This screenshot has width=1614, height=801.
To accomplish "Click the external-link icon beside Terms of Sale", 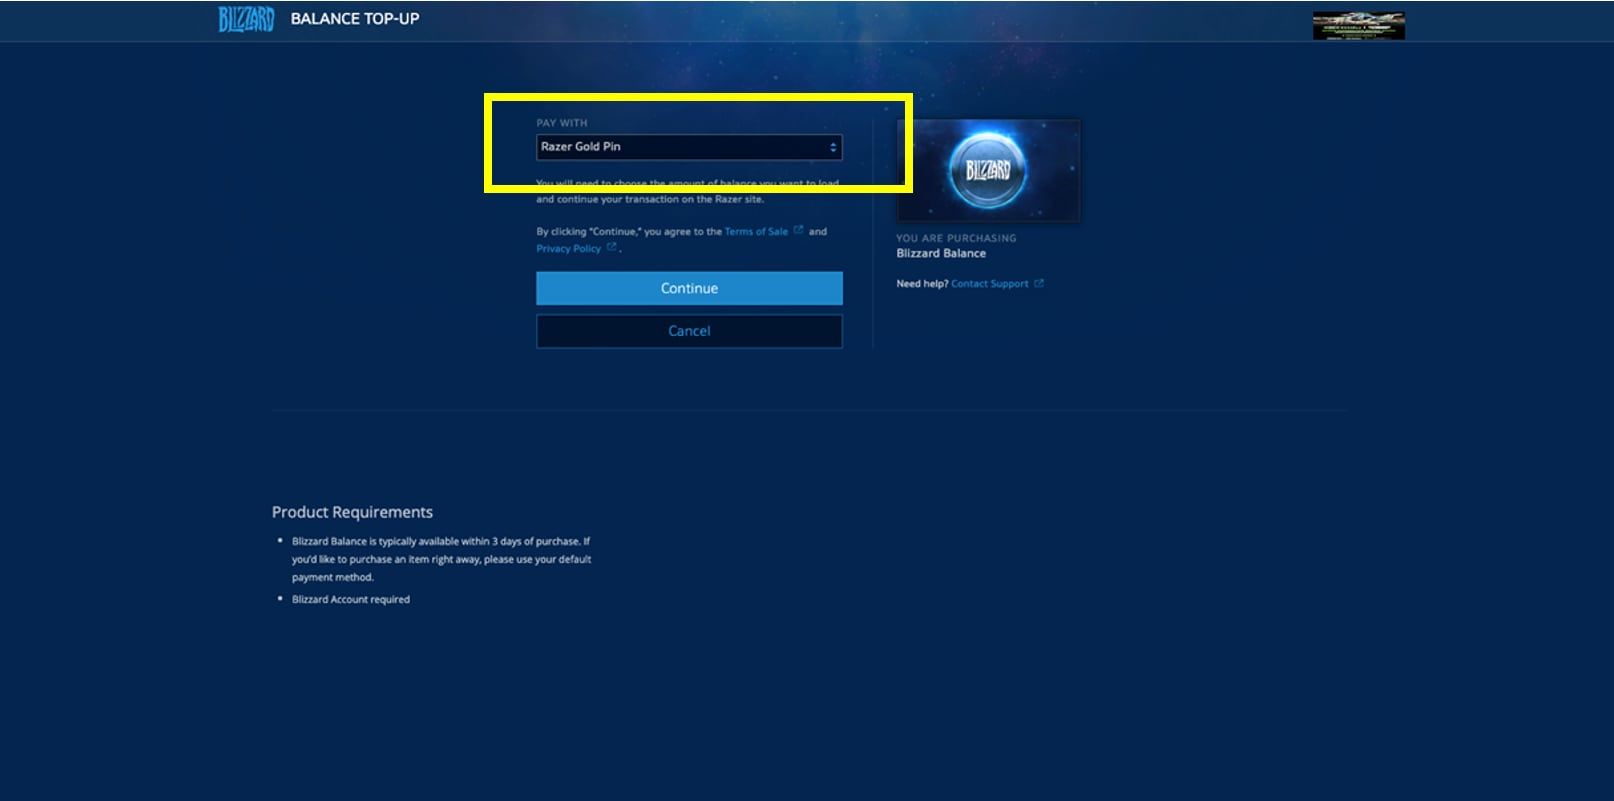I will pos(798,230).
